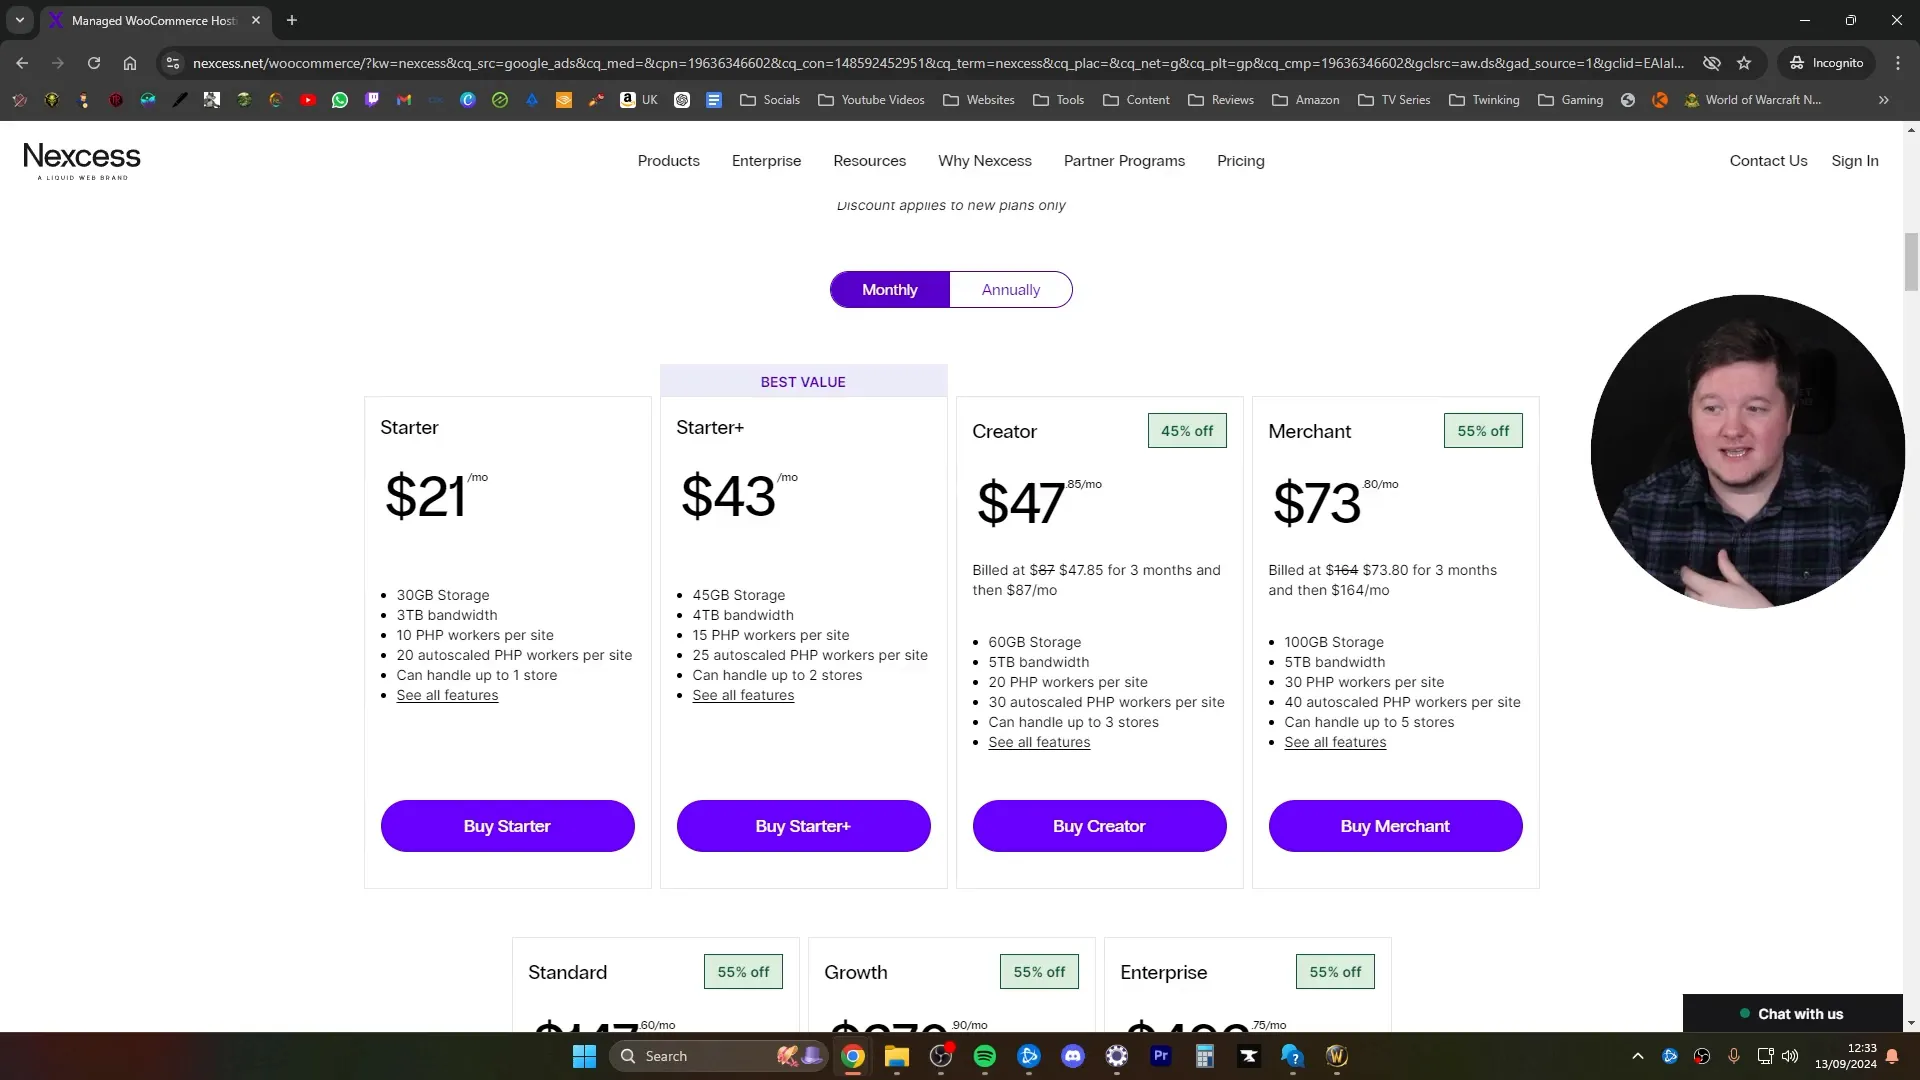1920x1080 pixels.
Task: Click the eye-slash tracking protection icon
Action: click(x=1712, y=63)
